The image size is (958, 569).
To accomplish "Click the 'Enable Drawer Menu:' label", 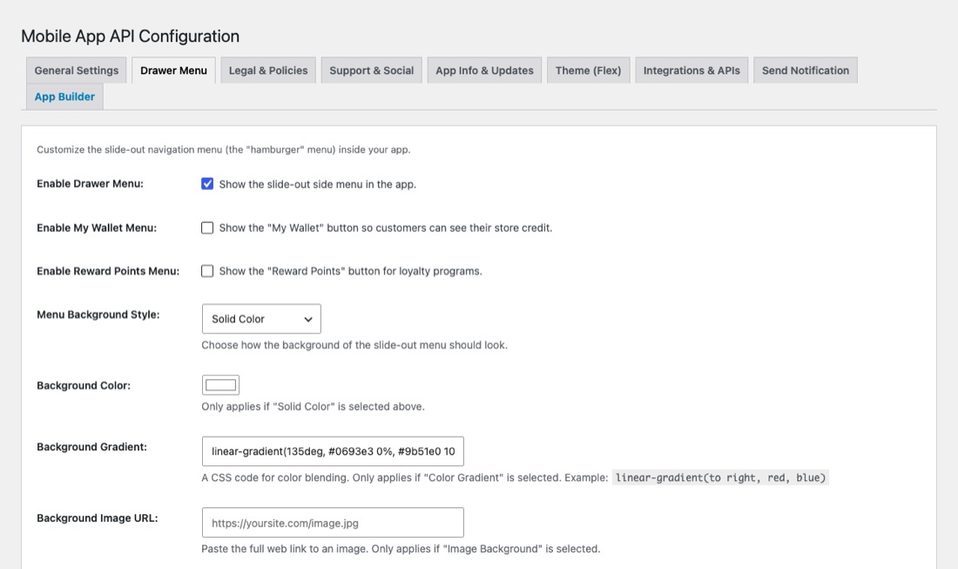I will [x=90, y=184].
